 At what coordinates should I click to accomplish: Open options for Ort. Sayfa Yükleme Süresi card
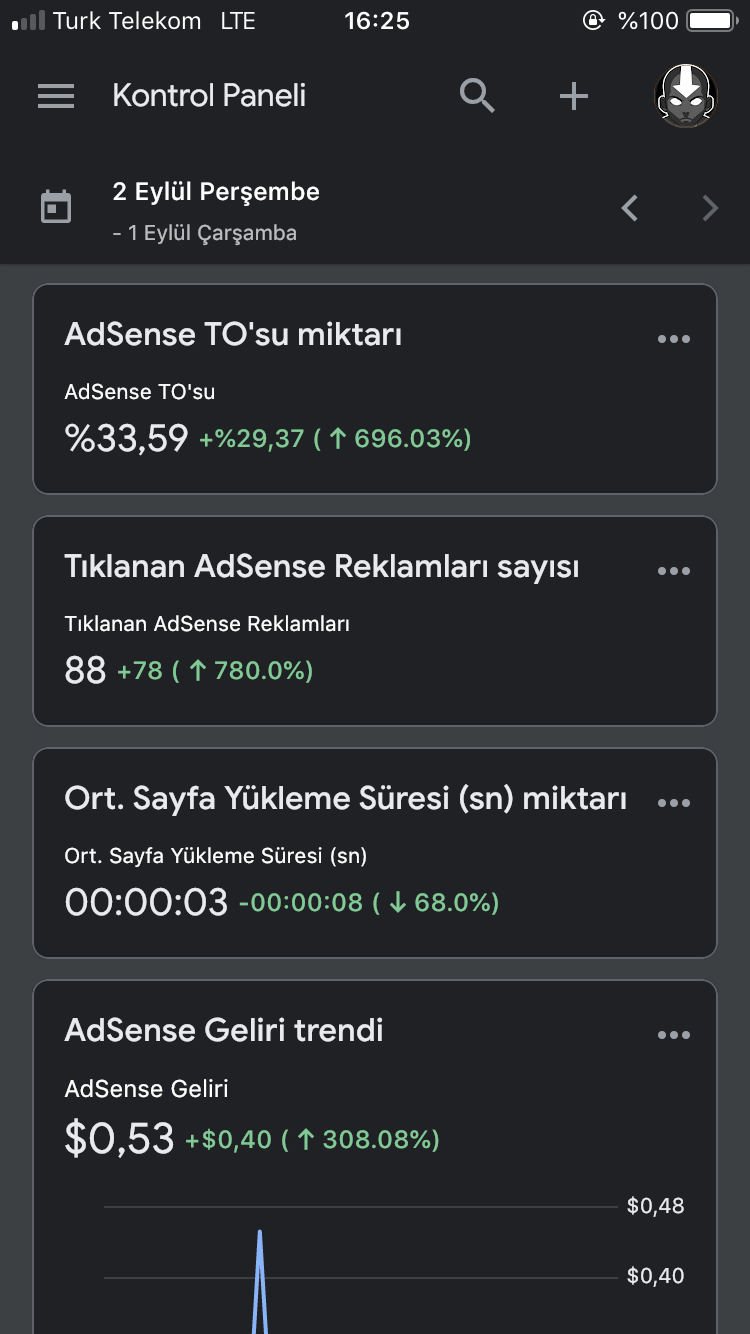point(673,803)
